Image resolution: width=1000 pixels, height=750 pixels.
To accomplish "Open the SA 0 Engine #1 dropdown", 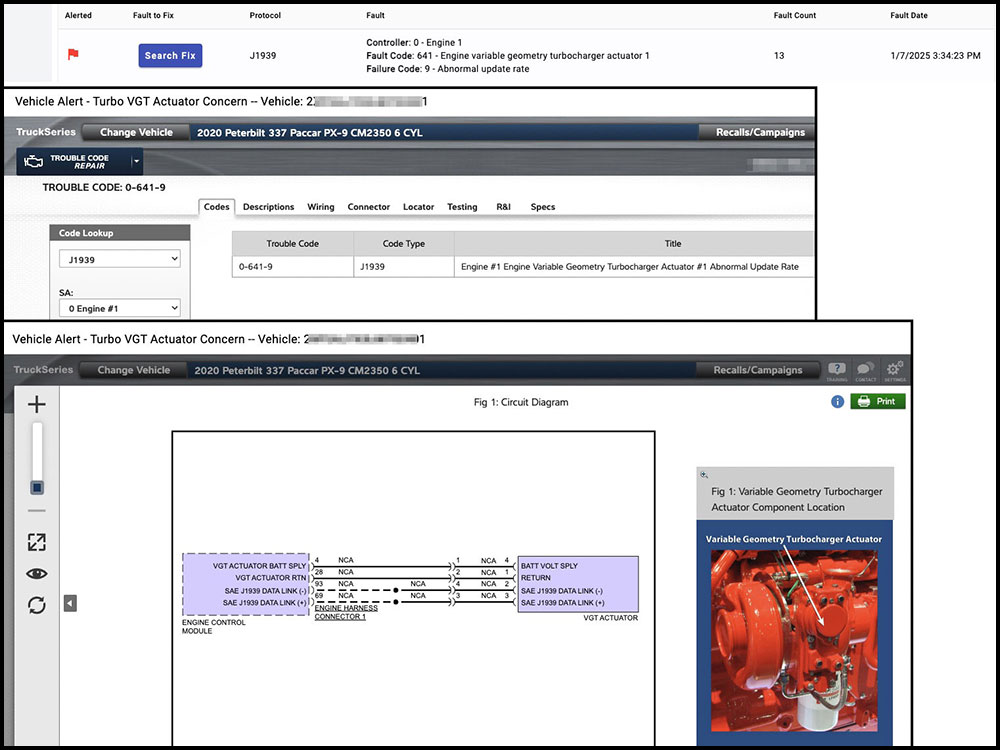I will click(x=119, y=309).
